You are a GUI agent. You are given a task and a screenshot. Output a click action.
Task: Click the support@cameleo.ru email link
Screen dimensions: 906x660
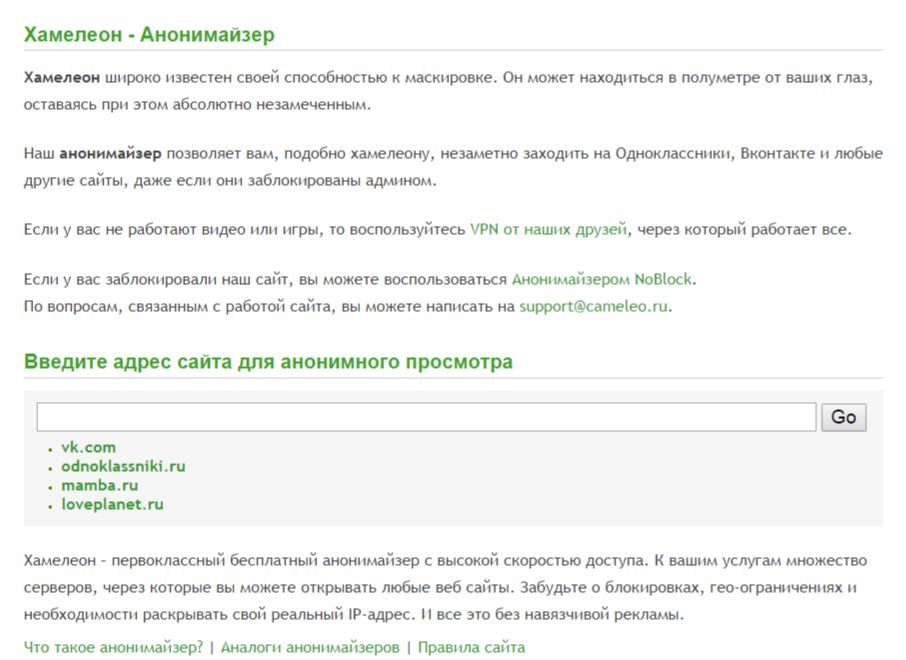pos(593,307)
